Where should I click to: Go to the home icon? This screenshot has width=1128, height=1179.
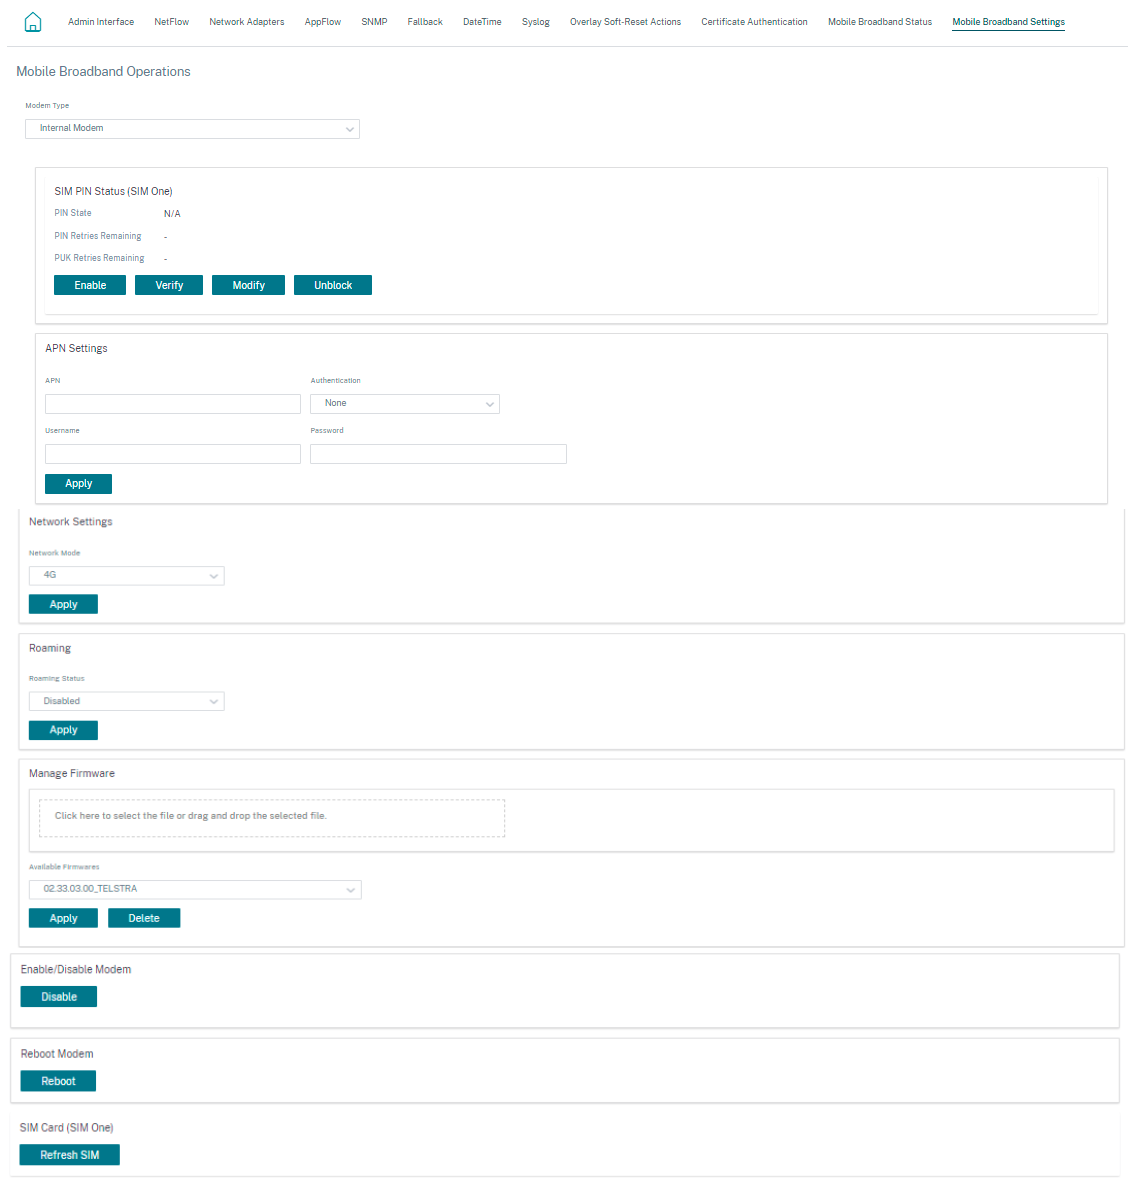pyautogui.click(x=33, y=22)
